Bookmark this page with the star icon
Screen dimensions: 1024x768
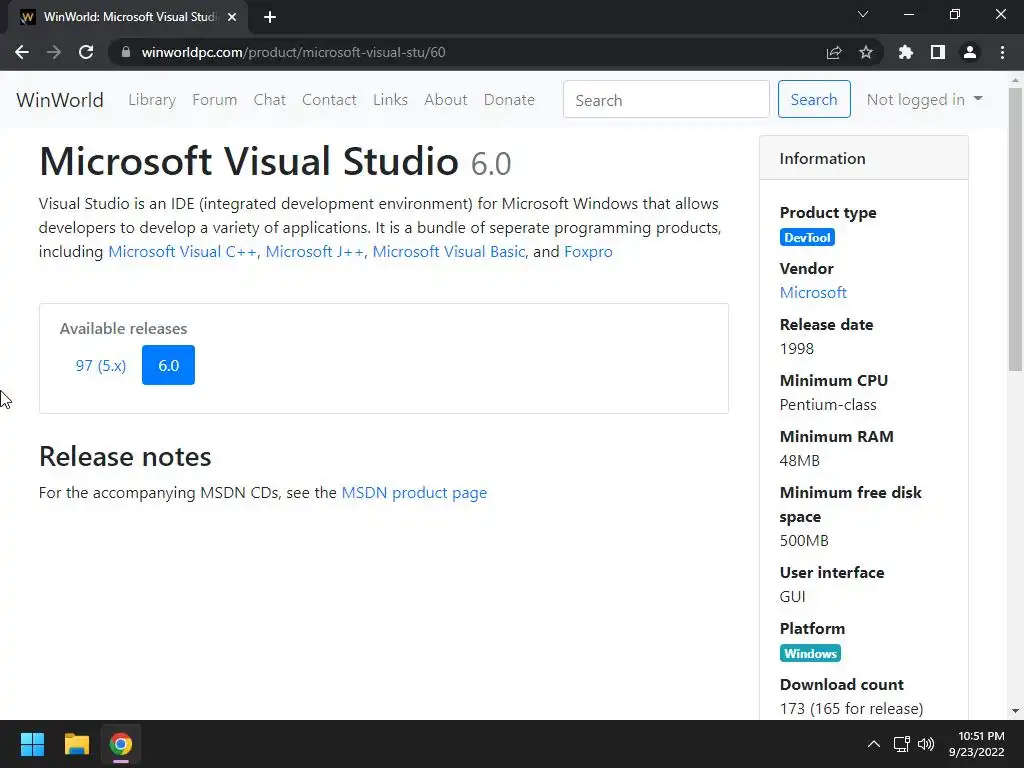coord(866,52)
